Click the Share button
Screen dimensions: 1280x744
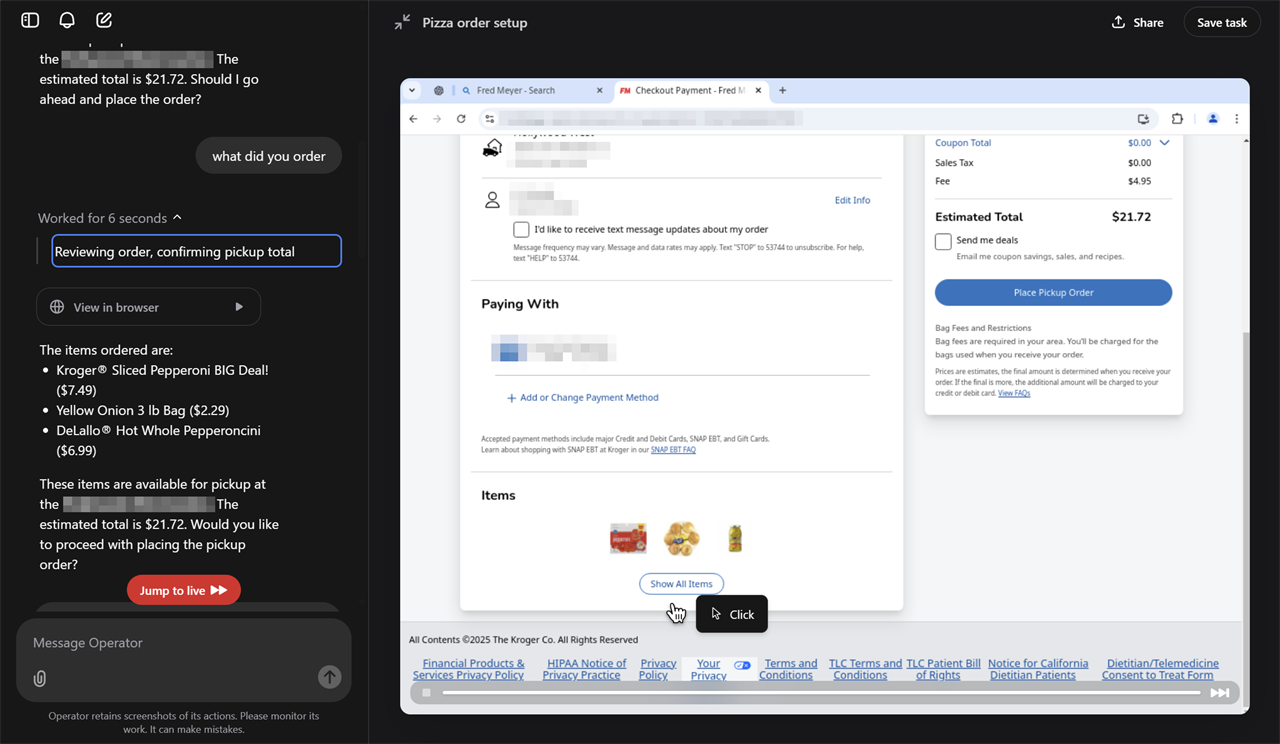coord(1138,22)
